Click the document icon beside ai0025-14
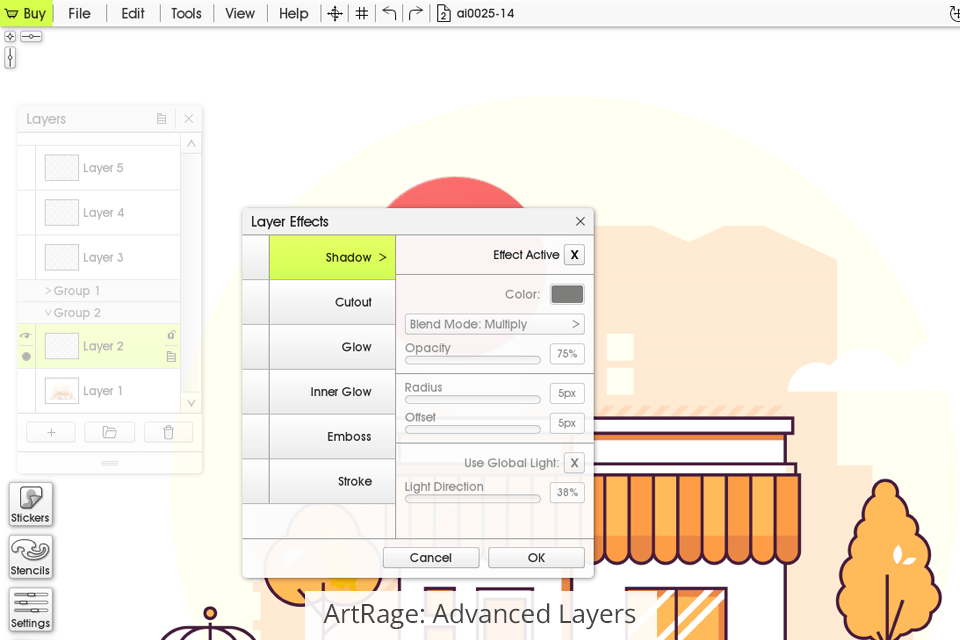The height and width of the screenshot is (640, 960). coord(443,13)
